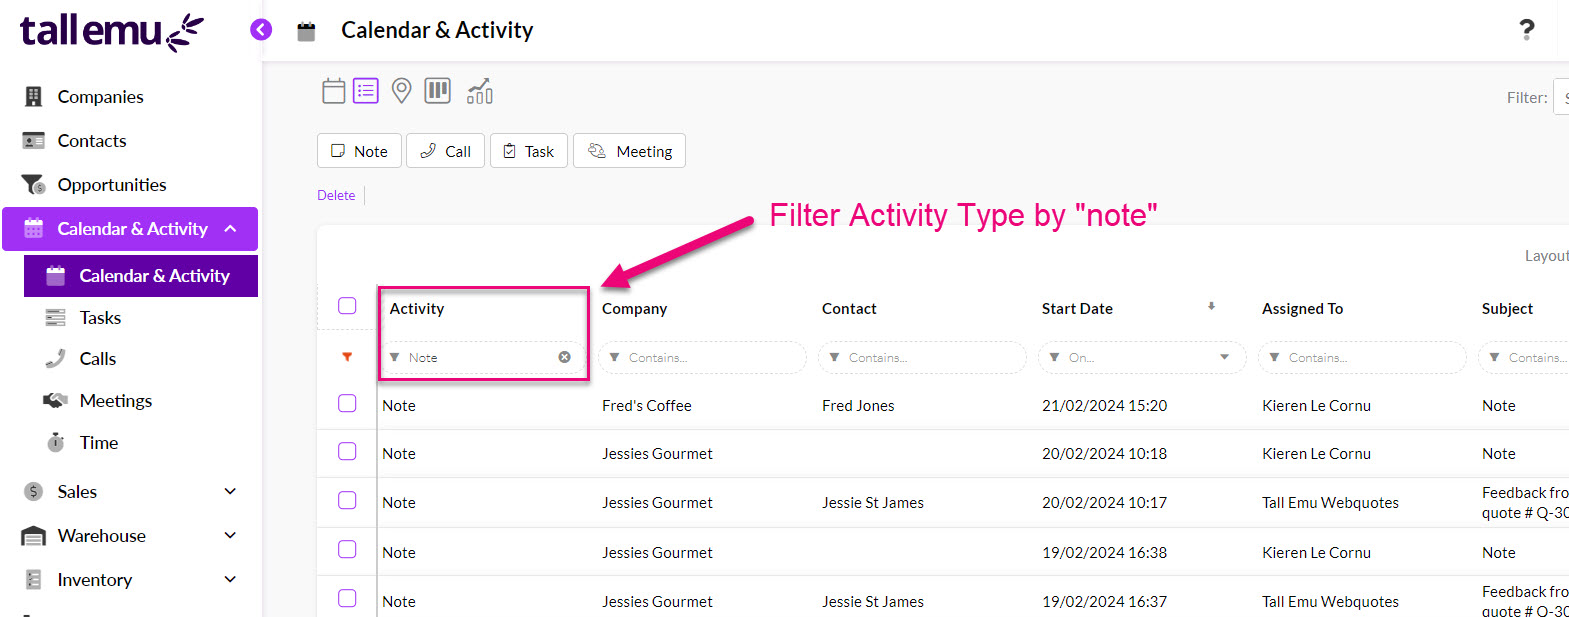Expand the Warehouse menu chevron
The width and height of the screenshot is (1569, 617).
coord(231,535)
